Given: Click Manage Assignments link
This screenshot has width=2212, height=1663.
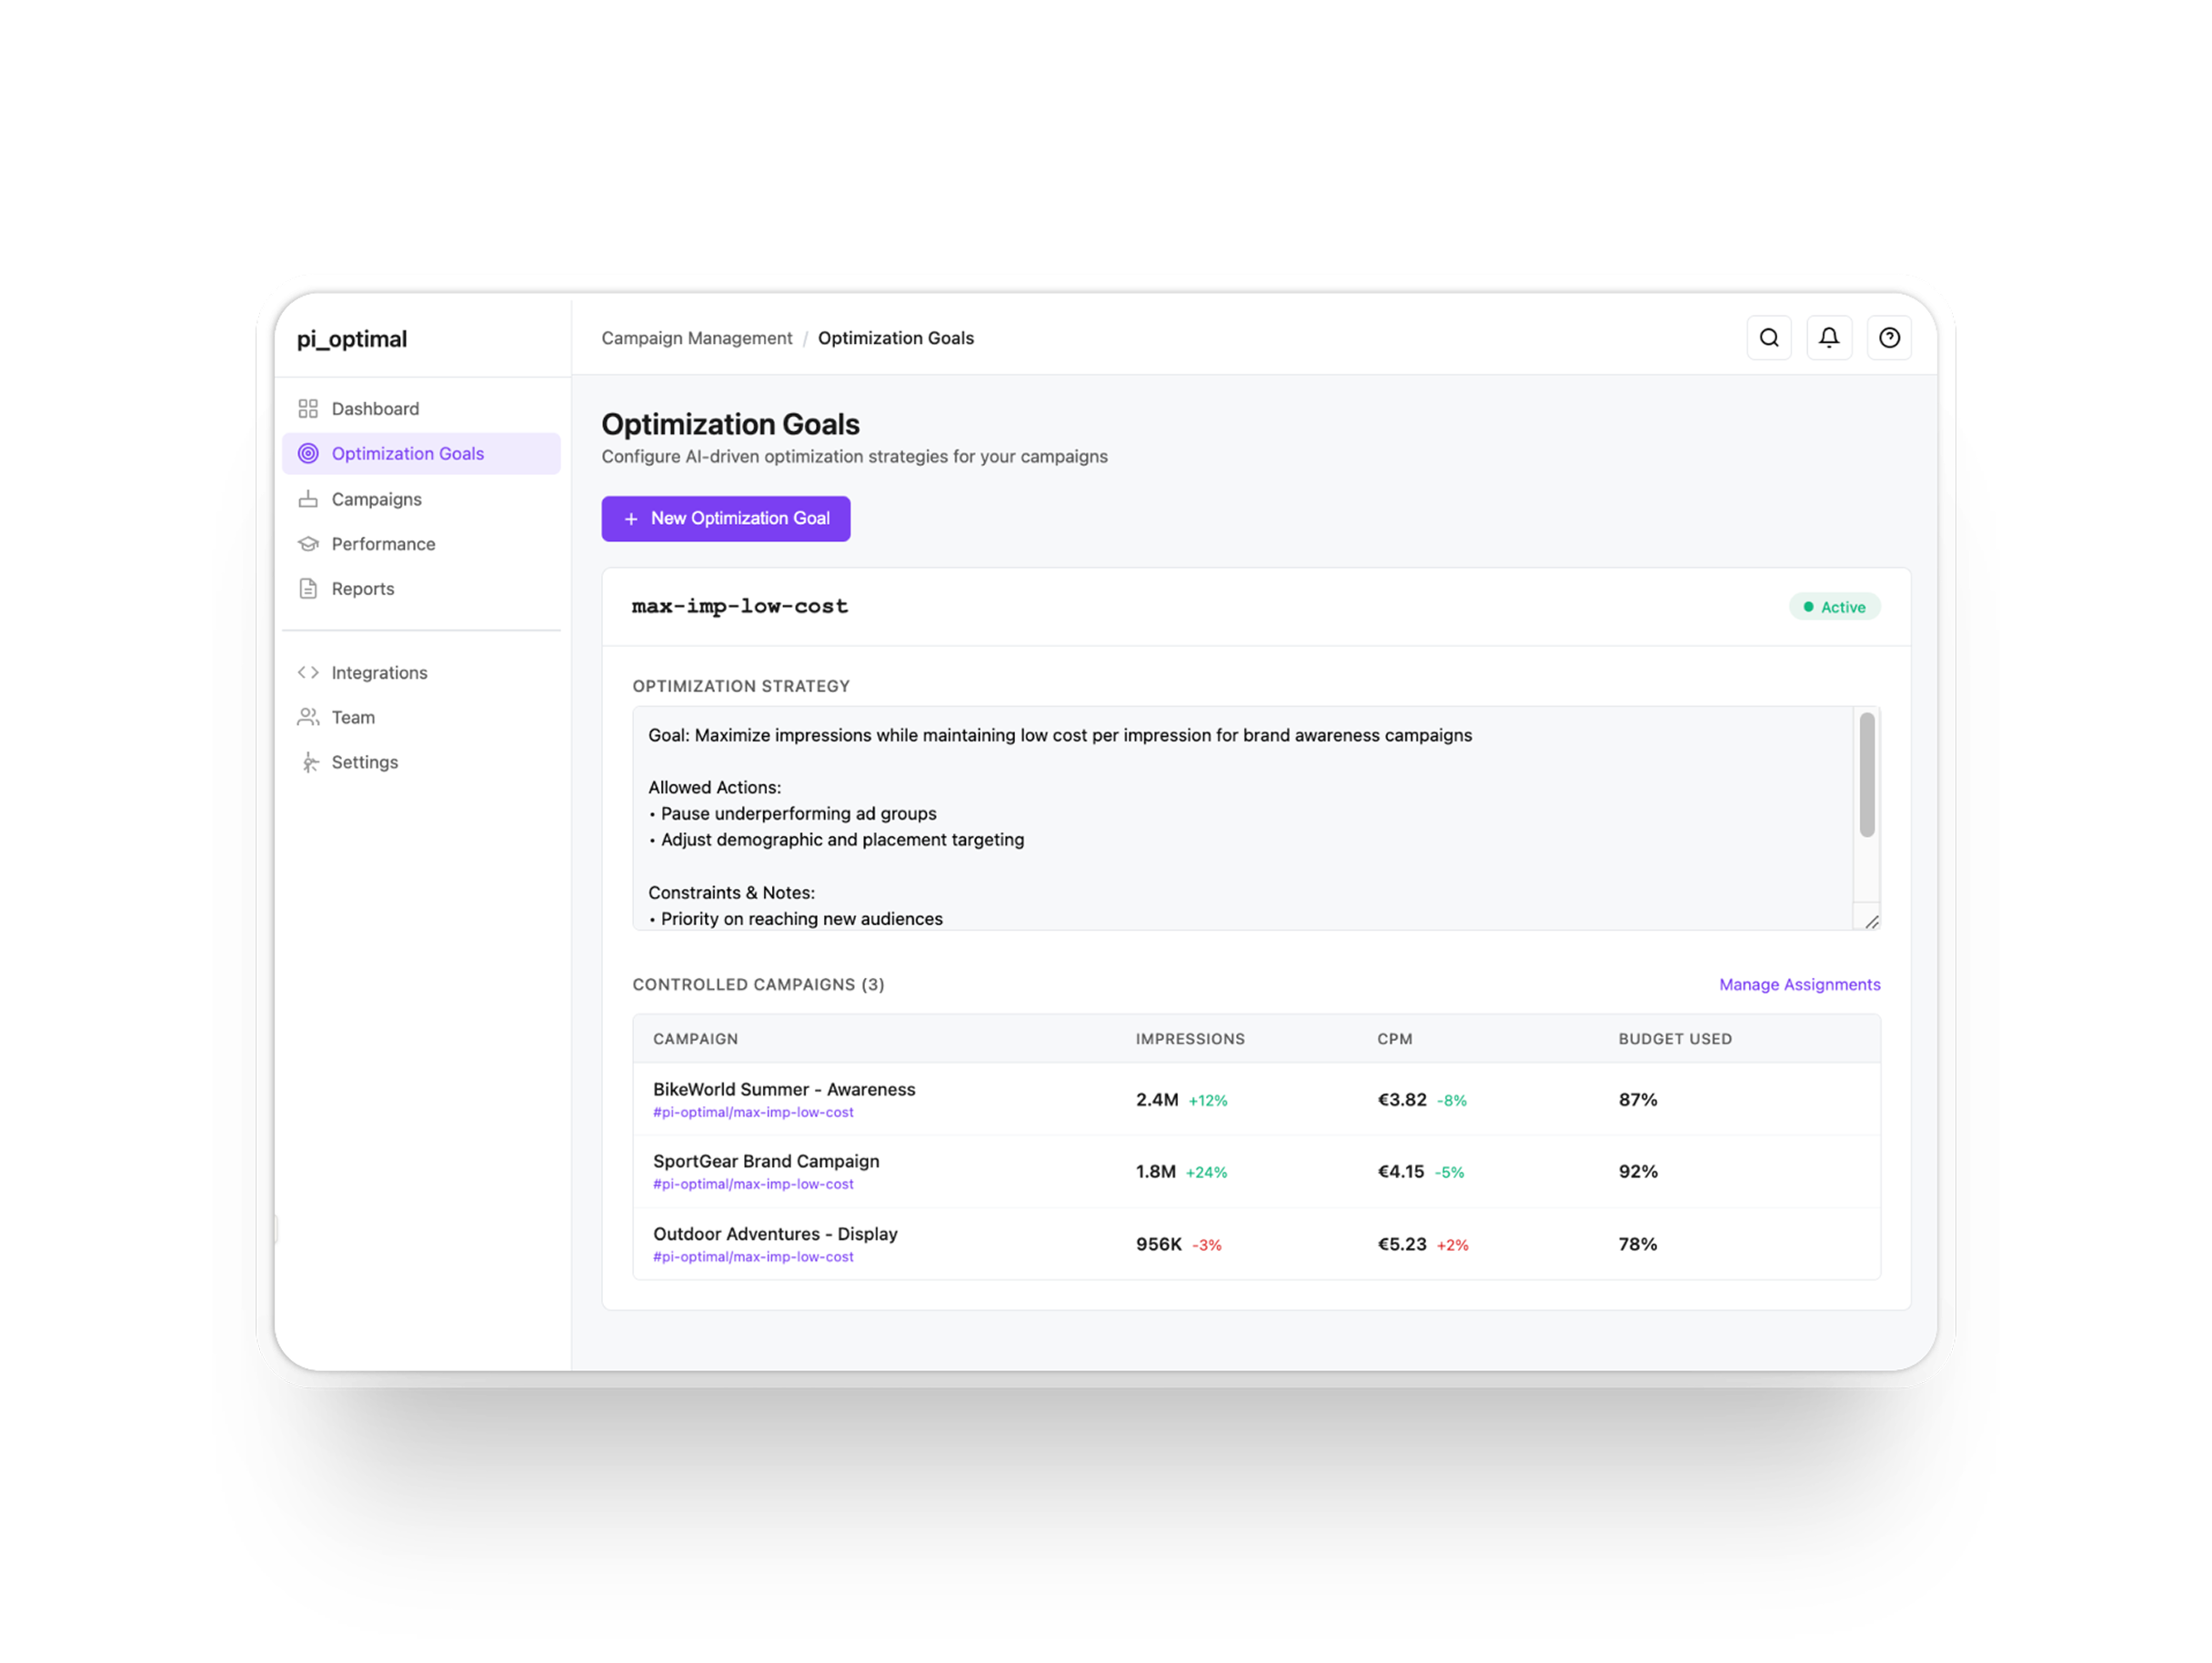Looking at the screenshot, I should point(1799,985).
